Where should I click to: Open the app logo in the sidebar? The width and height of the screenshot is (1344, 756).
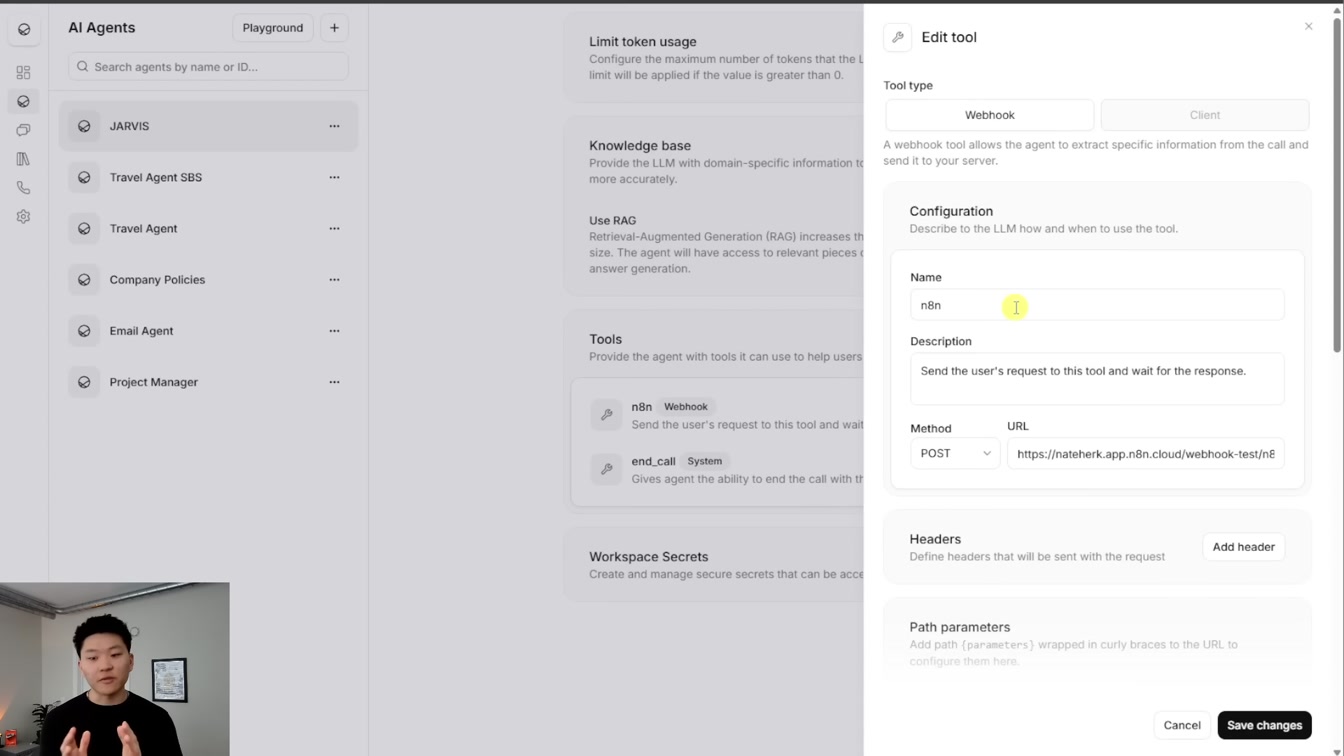[24, 29]
